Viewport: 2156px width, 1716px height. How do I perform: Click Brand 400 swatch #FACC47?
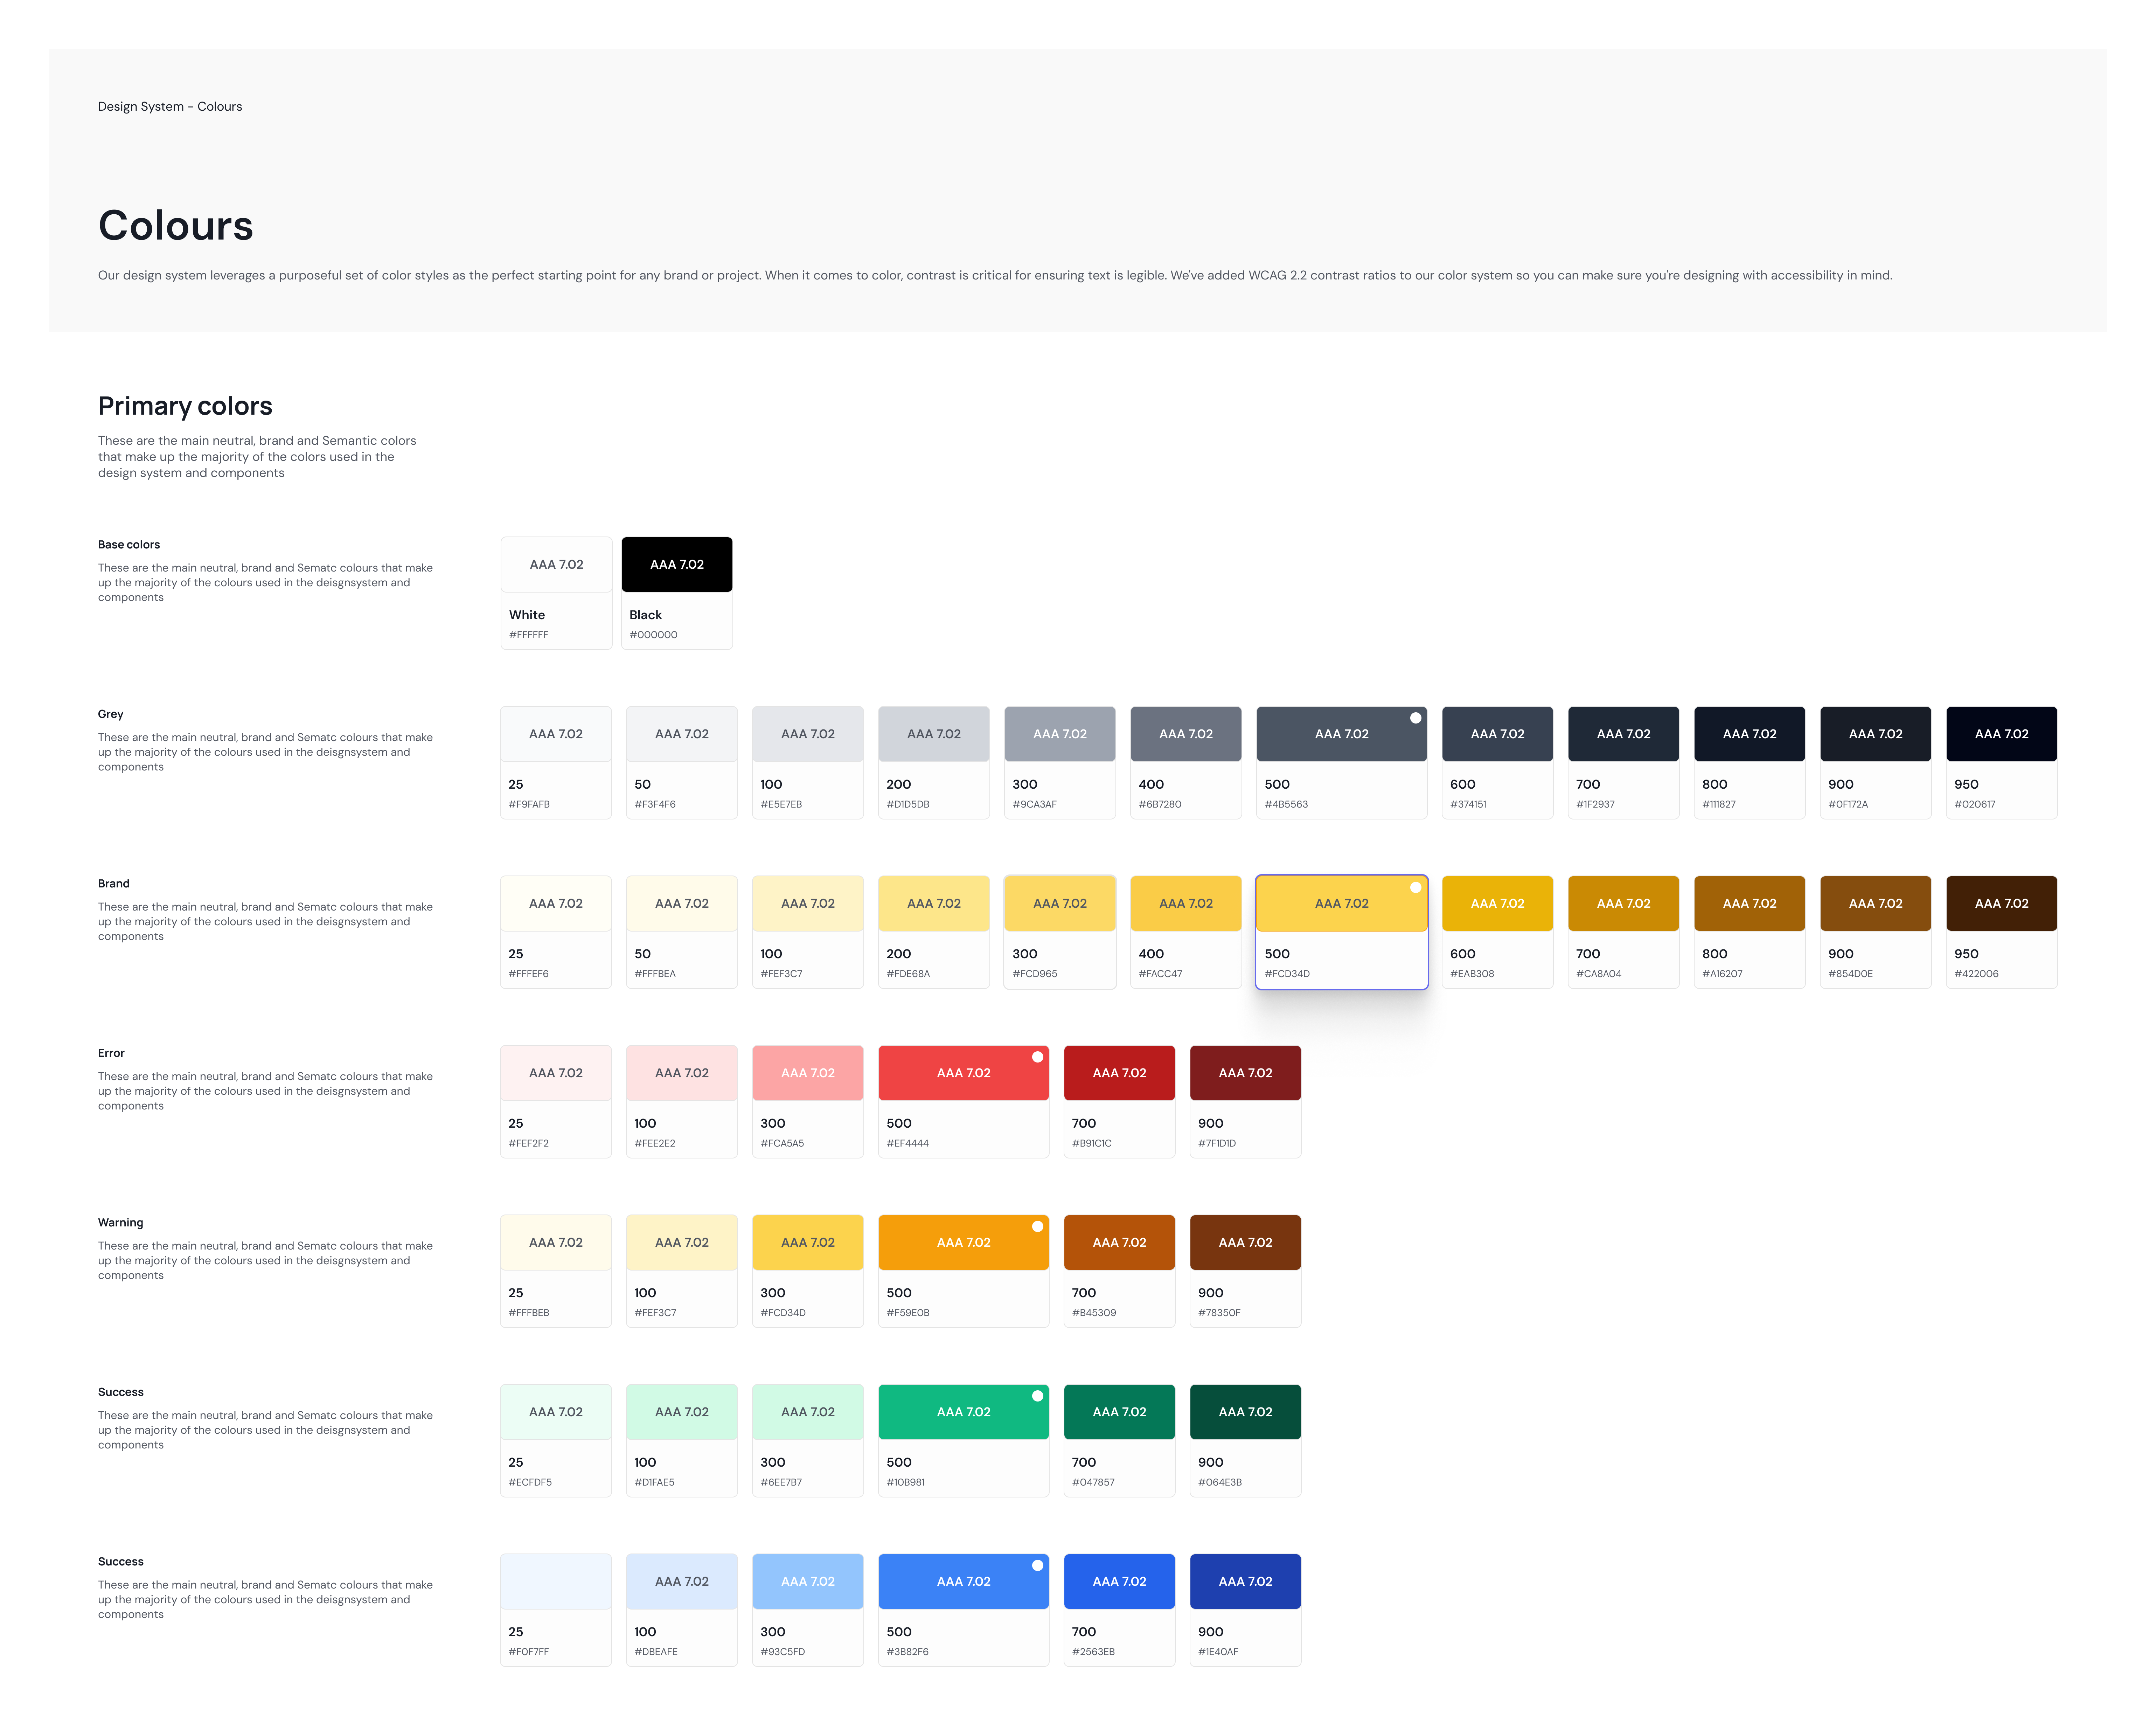coord(1186,932)
